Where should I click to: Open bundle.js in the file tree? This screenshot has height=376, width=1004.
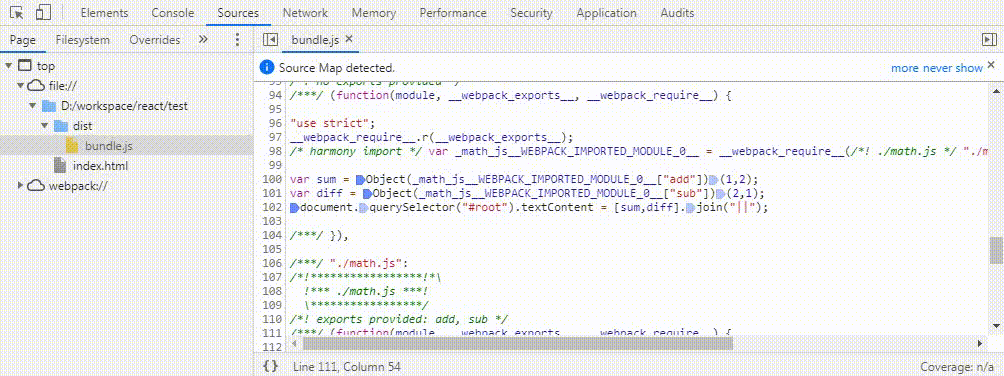point(109,146)
